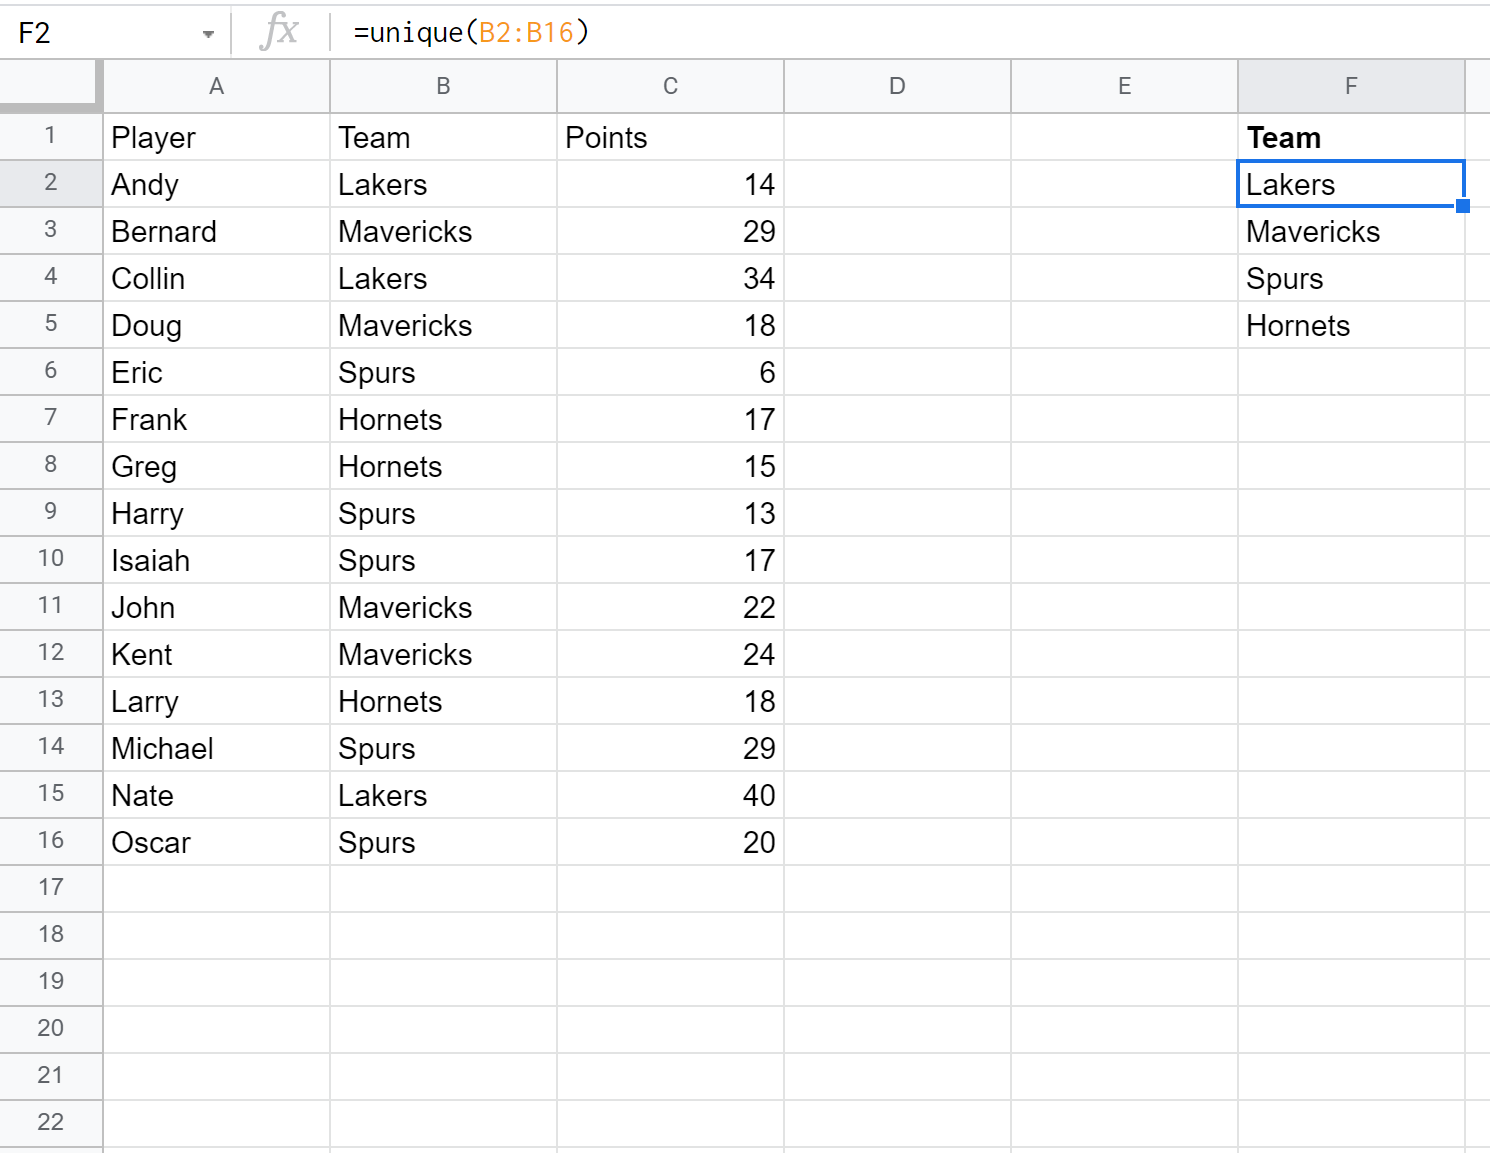Select the Hornets cell in column F
1490x1153 pixels.
coord(1351,325)
